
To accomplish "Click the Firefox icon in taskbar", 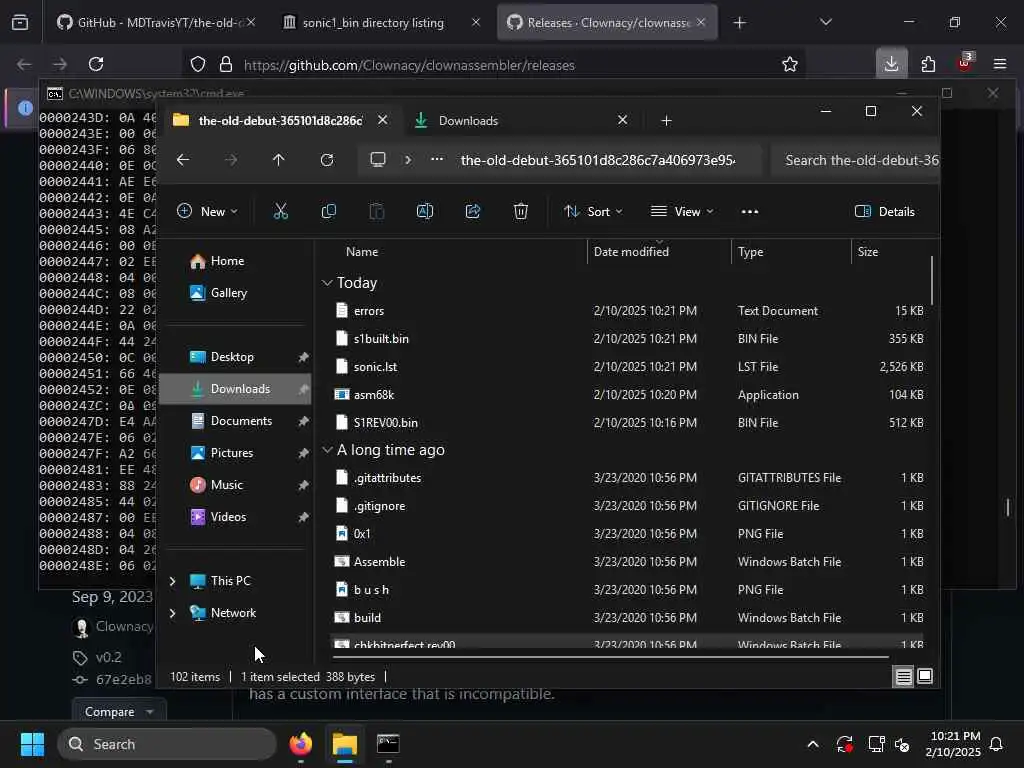I will tap(301, 744).
